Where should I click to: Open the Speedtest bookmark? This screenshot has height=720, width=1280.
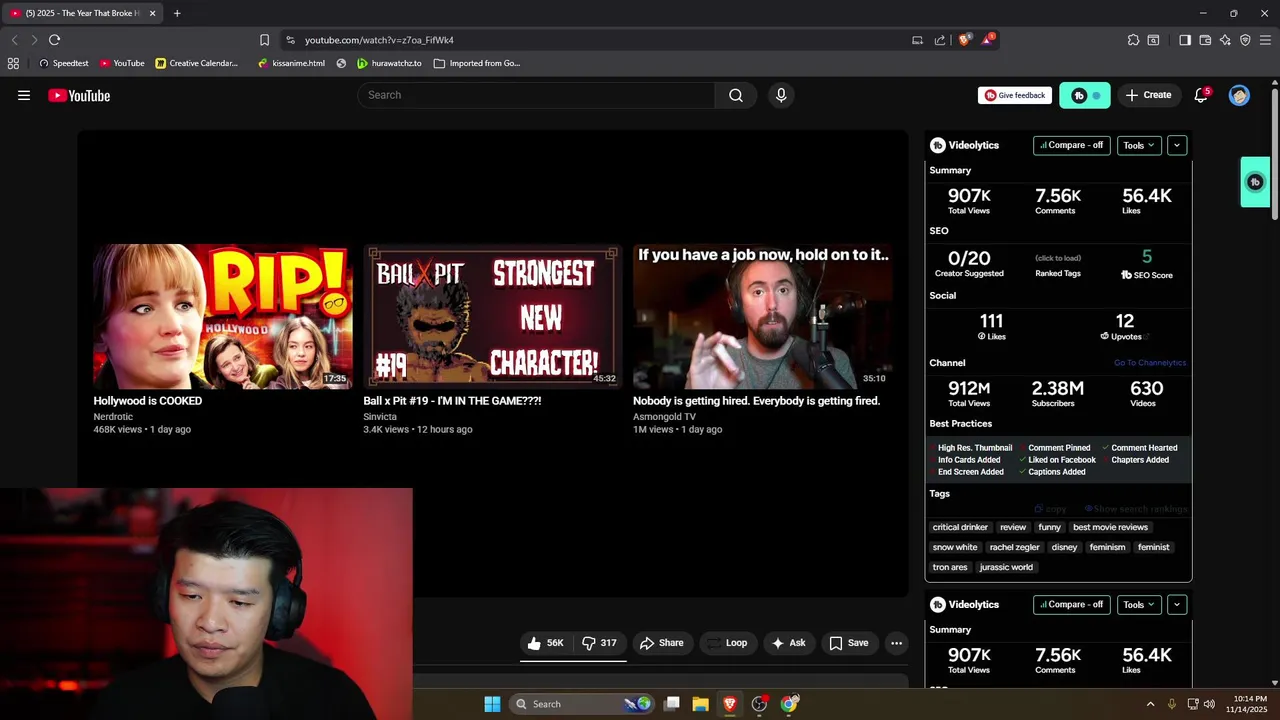[x=63, y=63]
